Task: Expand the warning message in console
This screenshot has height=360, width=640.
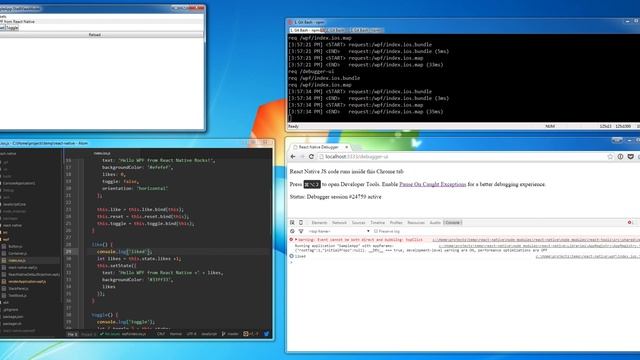Action: pos(296,240)
